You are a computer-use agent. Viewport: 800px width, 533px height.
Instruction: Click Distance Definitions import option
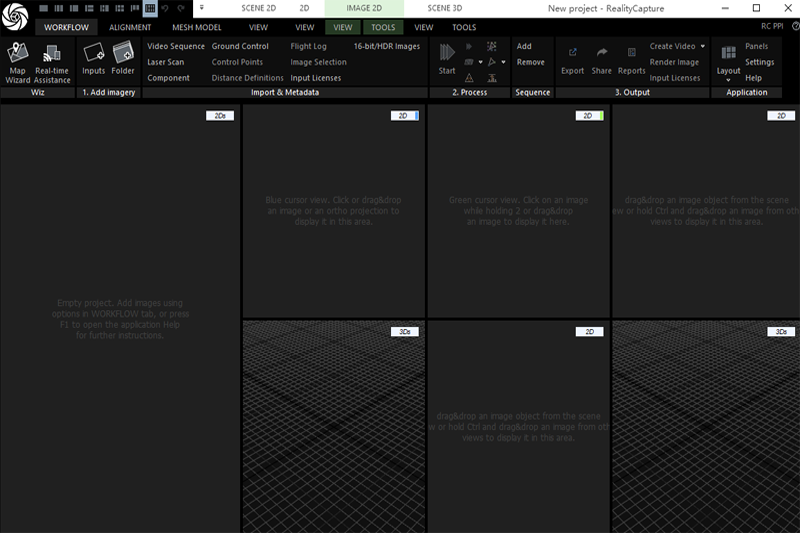[x=247, y=78]
